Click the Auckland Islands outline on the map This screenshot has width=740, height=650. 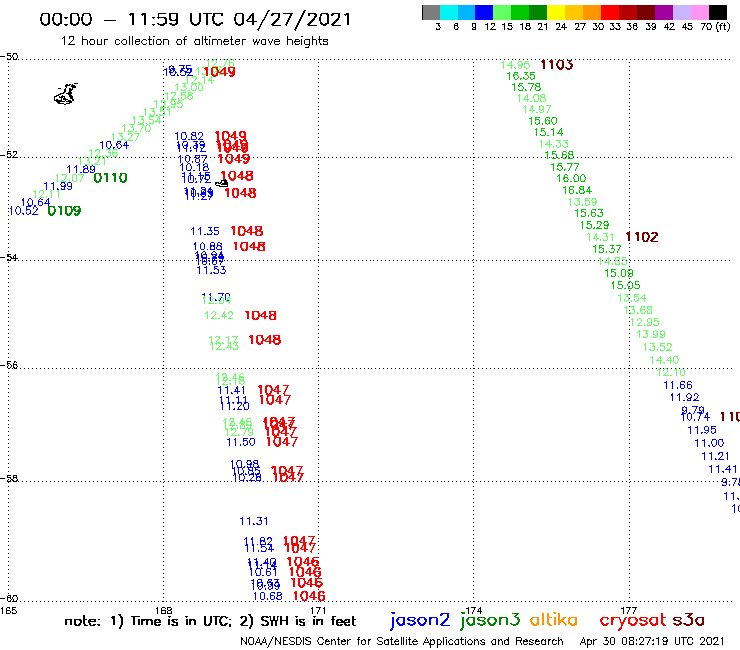click(x=66, y=94)
